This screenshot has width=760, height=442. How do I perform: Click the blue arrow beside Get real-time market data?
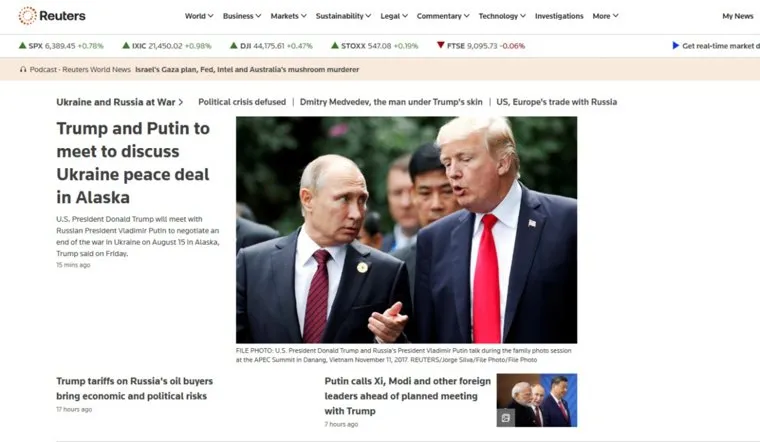pos(676,46)
